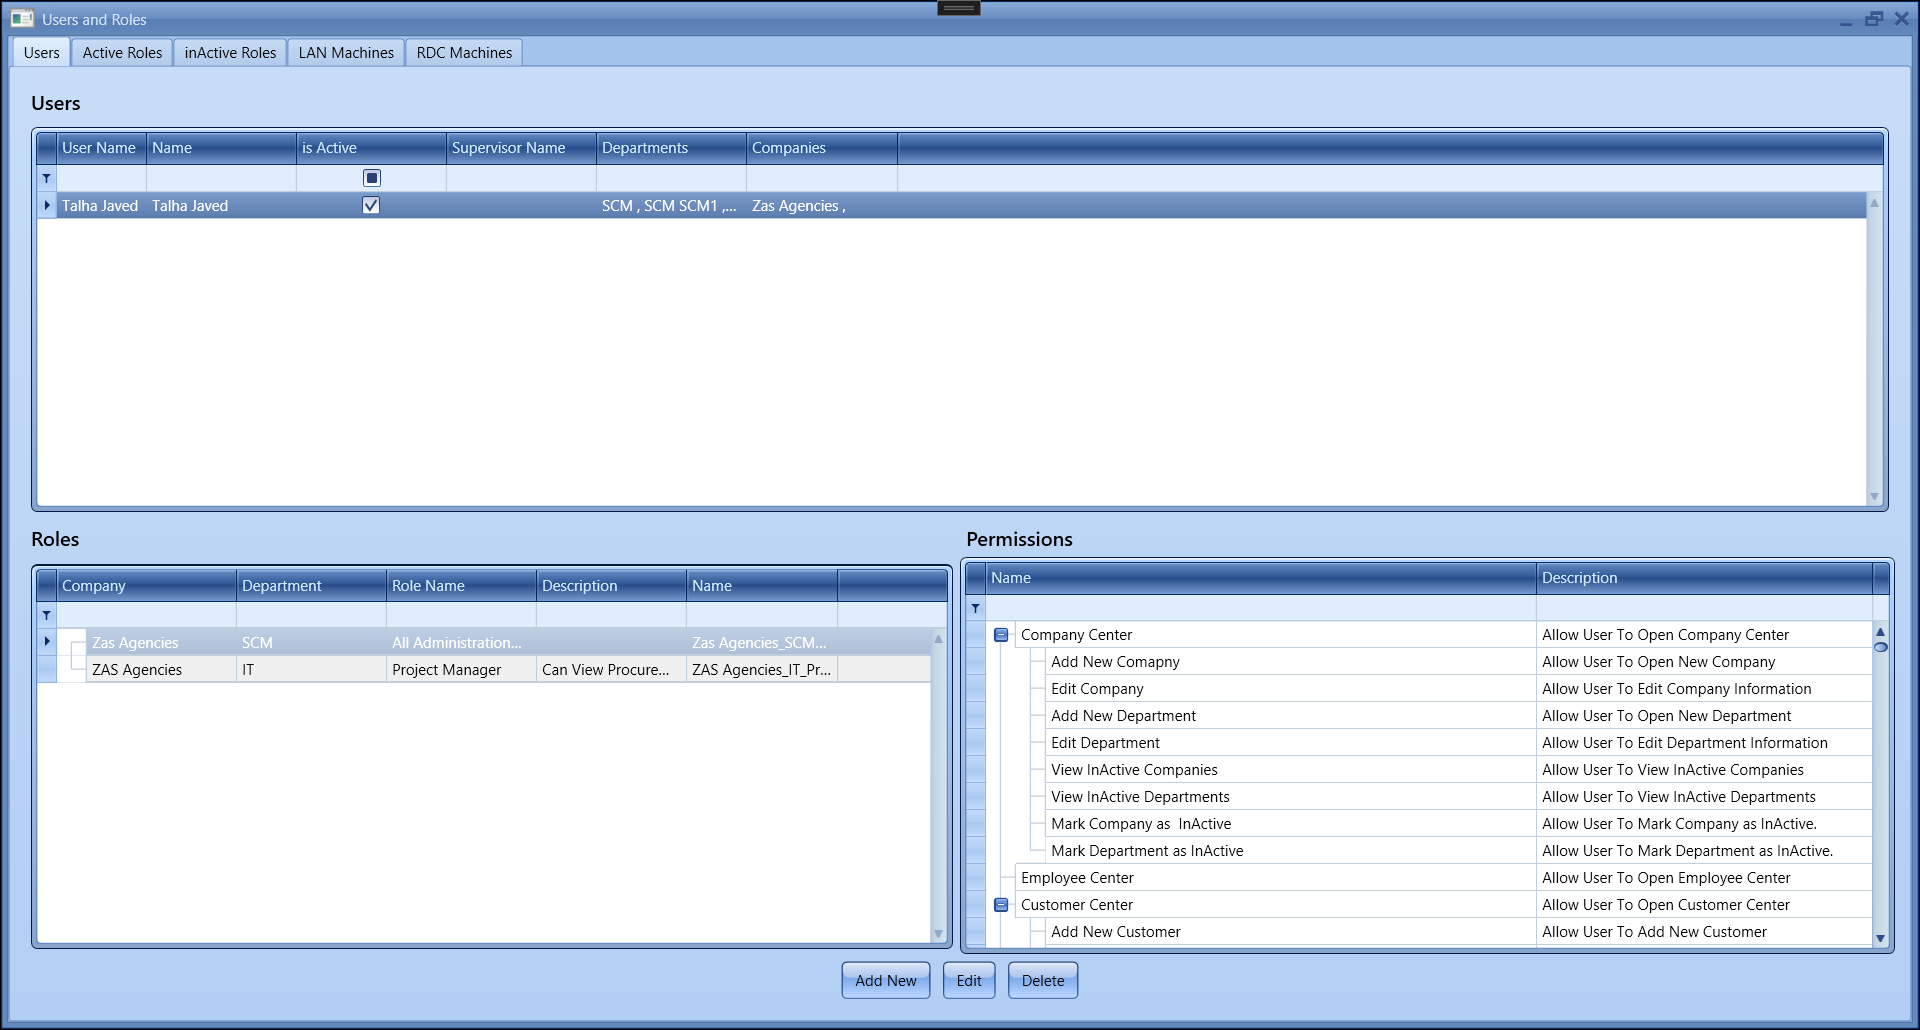1920x1030 pixels.
Task: Click the Users grid scrollbar down arrow
Action: tap(1874, 497)
